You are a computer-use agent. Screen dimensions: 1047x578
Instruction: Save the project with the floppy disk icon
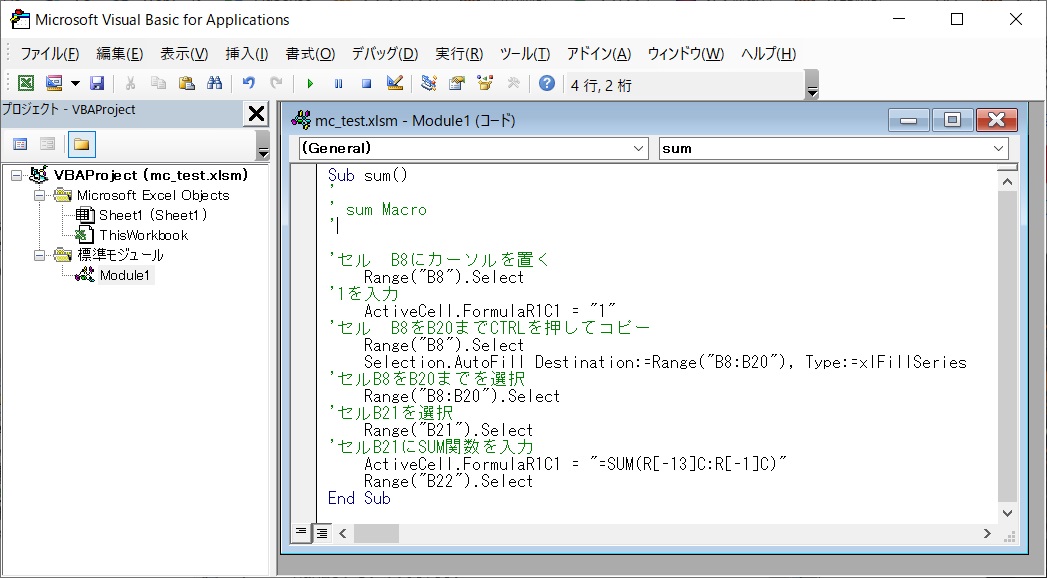pyautogui.click(x=97, y=83)
